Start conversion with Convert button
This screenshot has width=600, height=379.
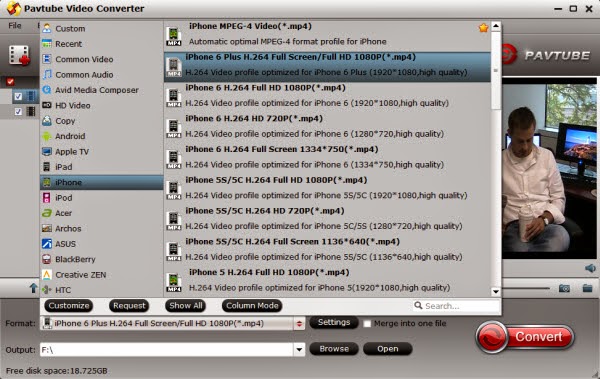click(525, 337)
